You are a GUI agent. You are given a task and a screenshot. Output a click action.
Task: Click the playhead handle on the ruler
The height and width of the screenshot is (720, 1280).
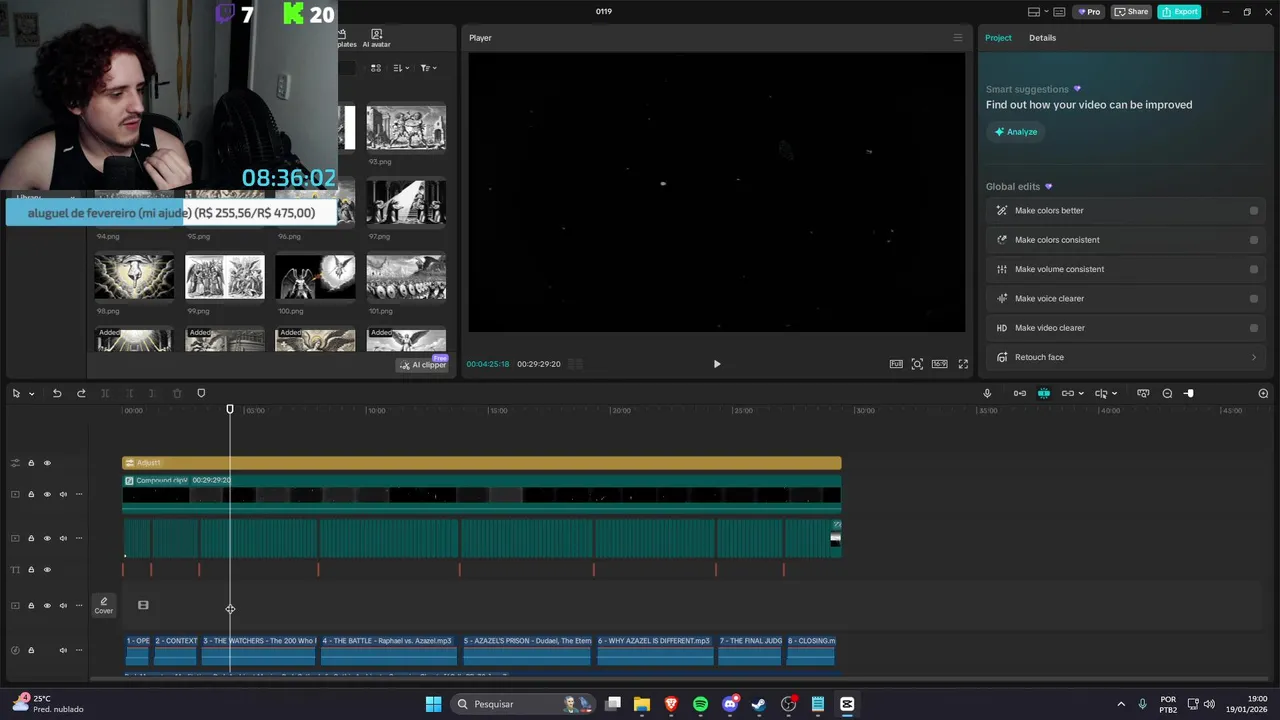click(x=230, y=409)
